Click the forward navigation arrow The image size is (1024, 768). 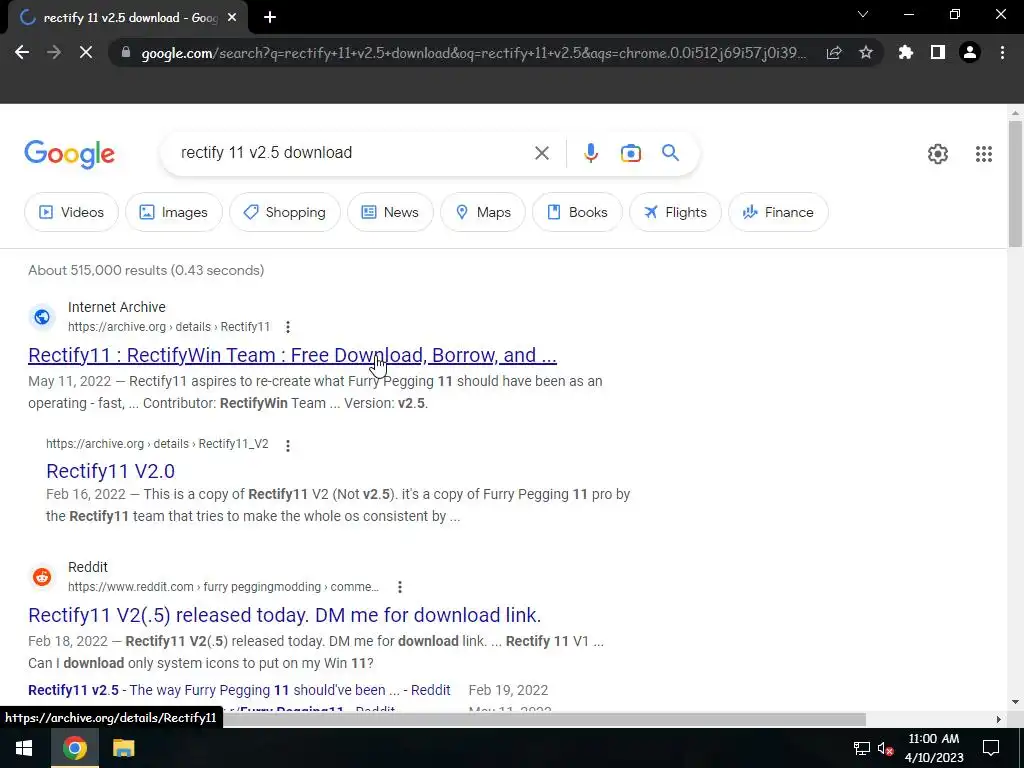(x=54, y=53)
